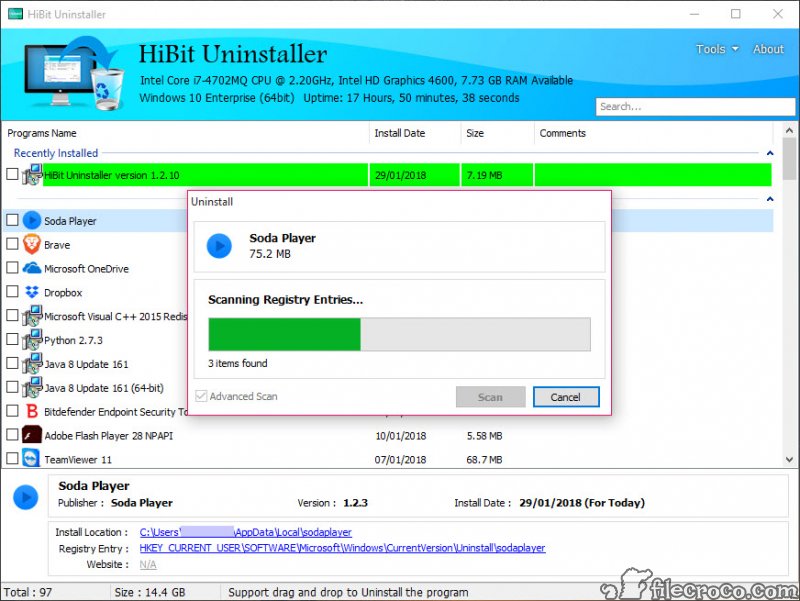Click the 10/01/2018 install date cell
Screen dimensions: 800x601
(401, 436)
